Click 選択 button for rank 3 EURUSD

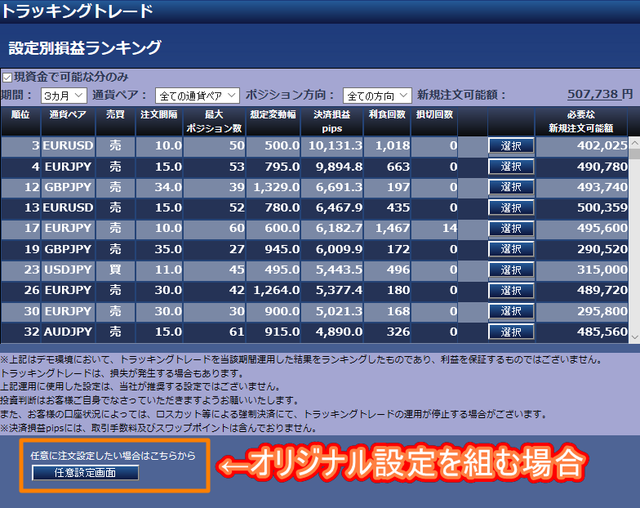(x=511, y=146)
